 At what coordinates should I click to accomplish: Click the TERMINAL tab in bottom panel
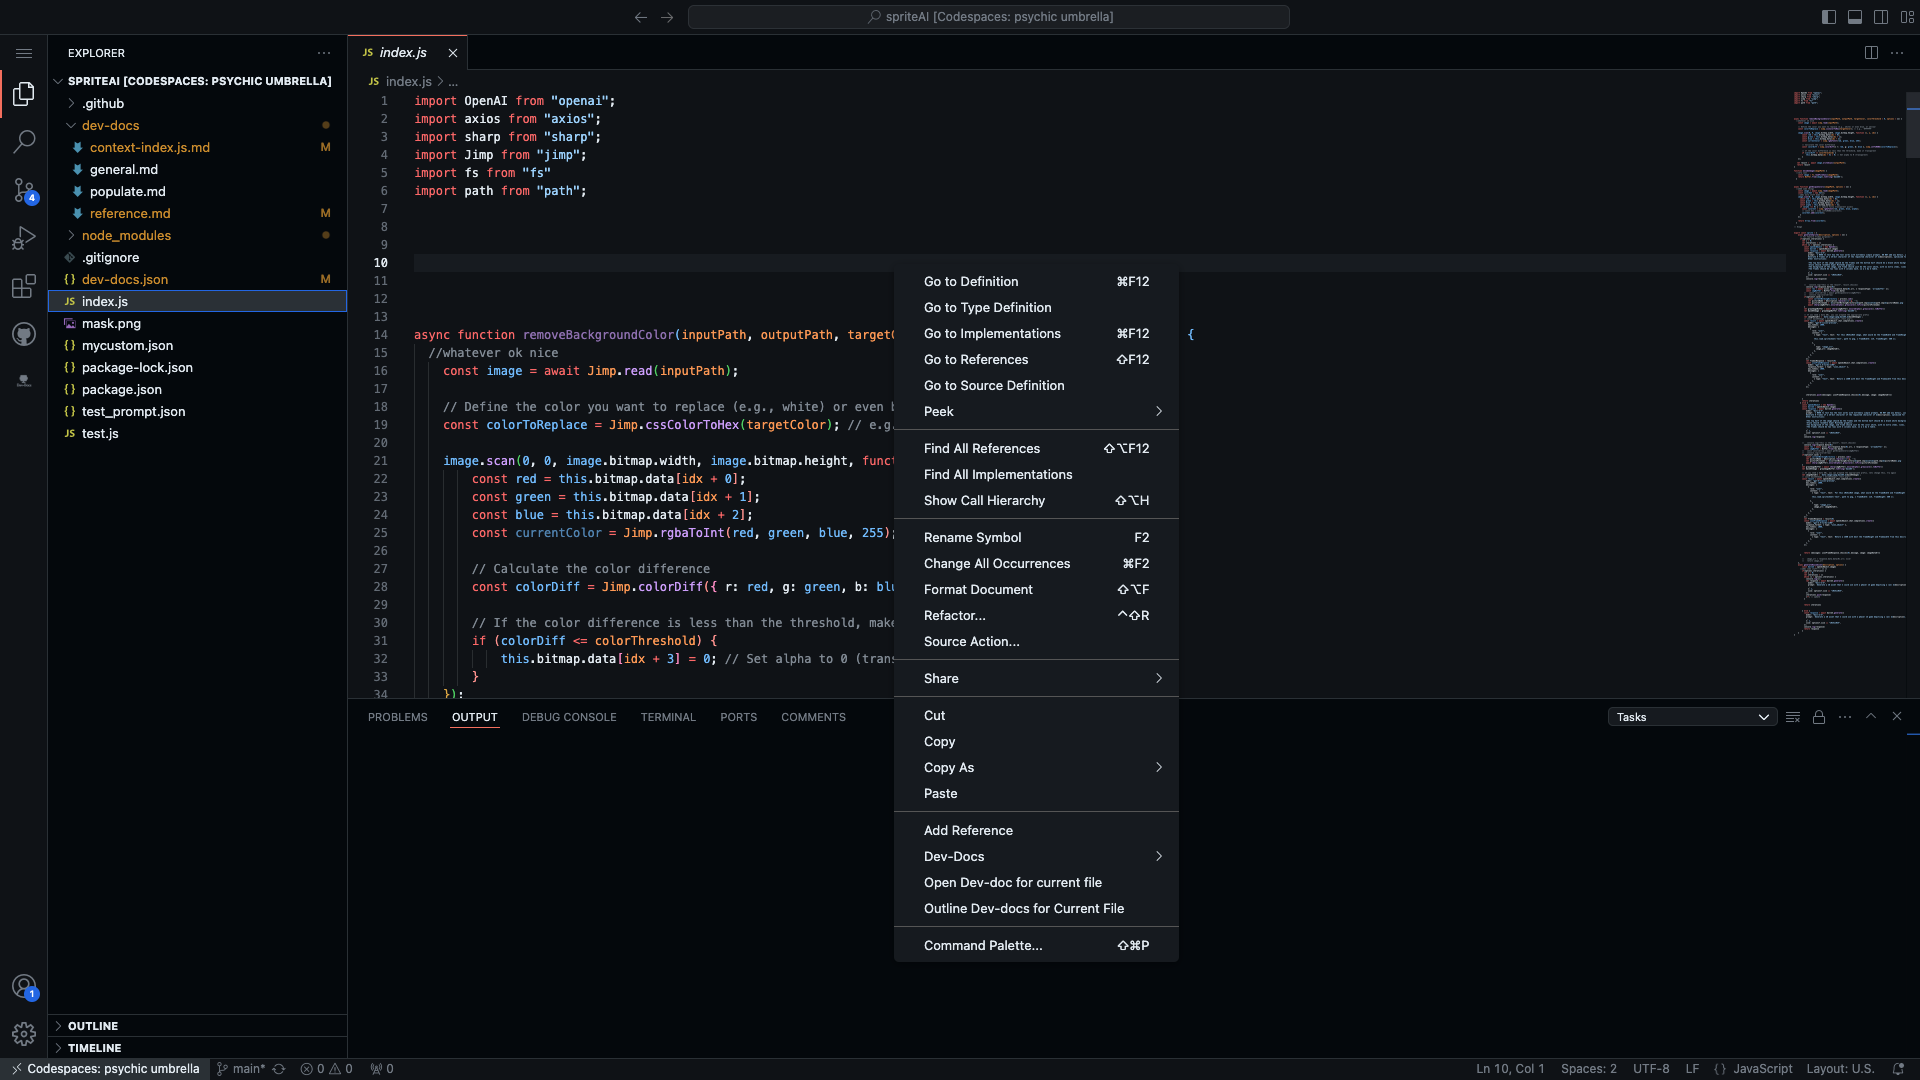tap(669, 716)
